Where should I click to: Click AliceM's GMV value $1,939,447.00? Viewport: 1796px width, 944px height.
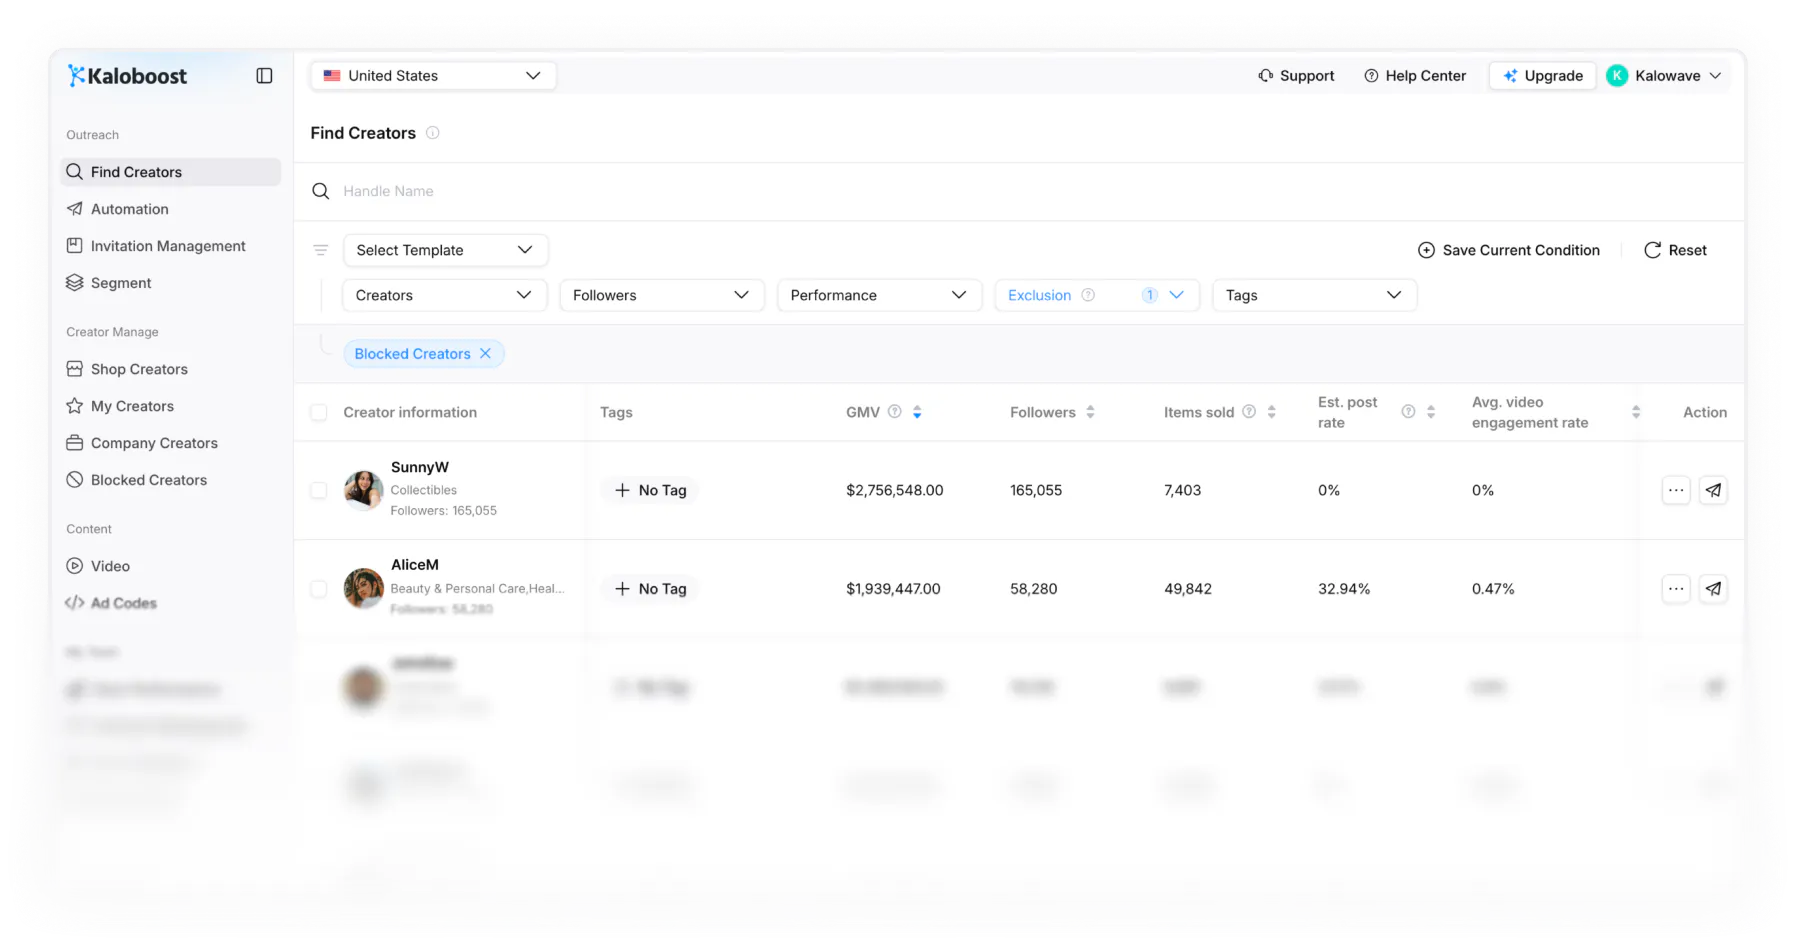tap(893, 589)
